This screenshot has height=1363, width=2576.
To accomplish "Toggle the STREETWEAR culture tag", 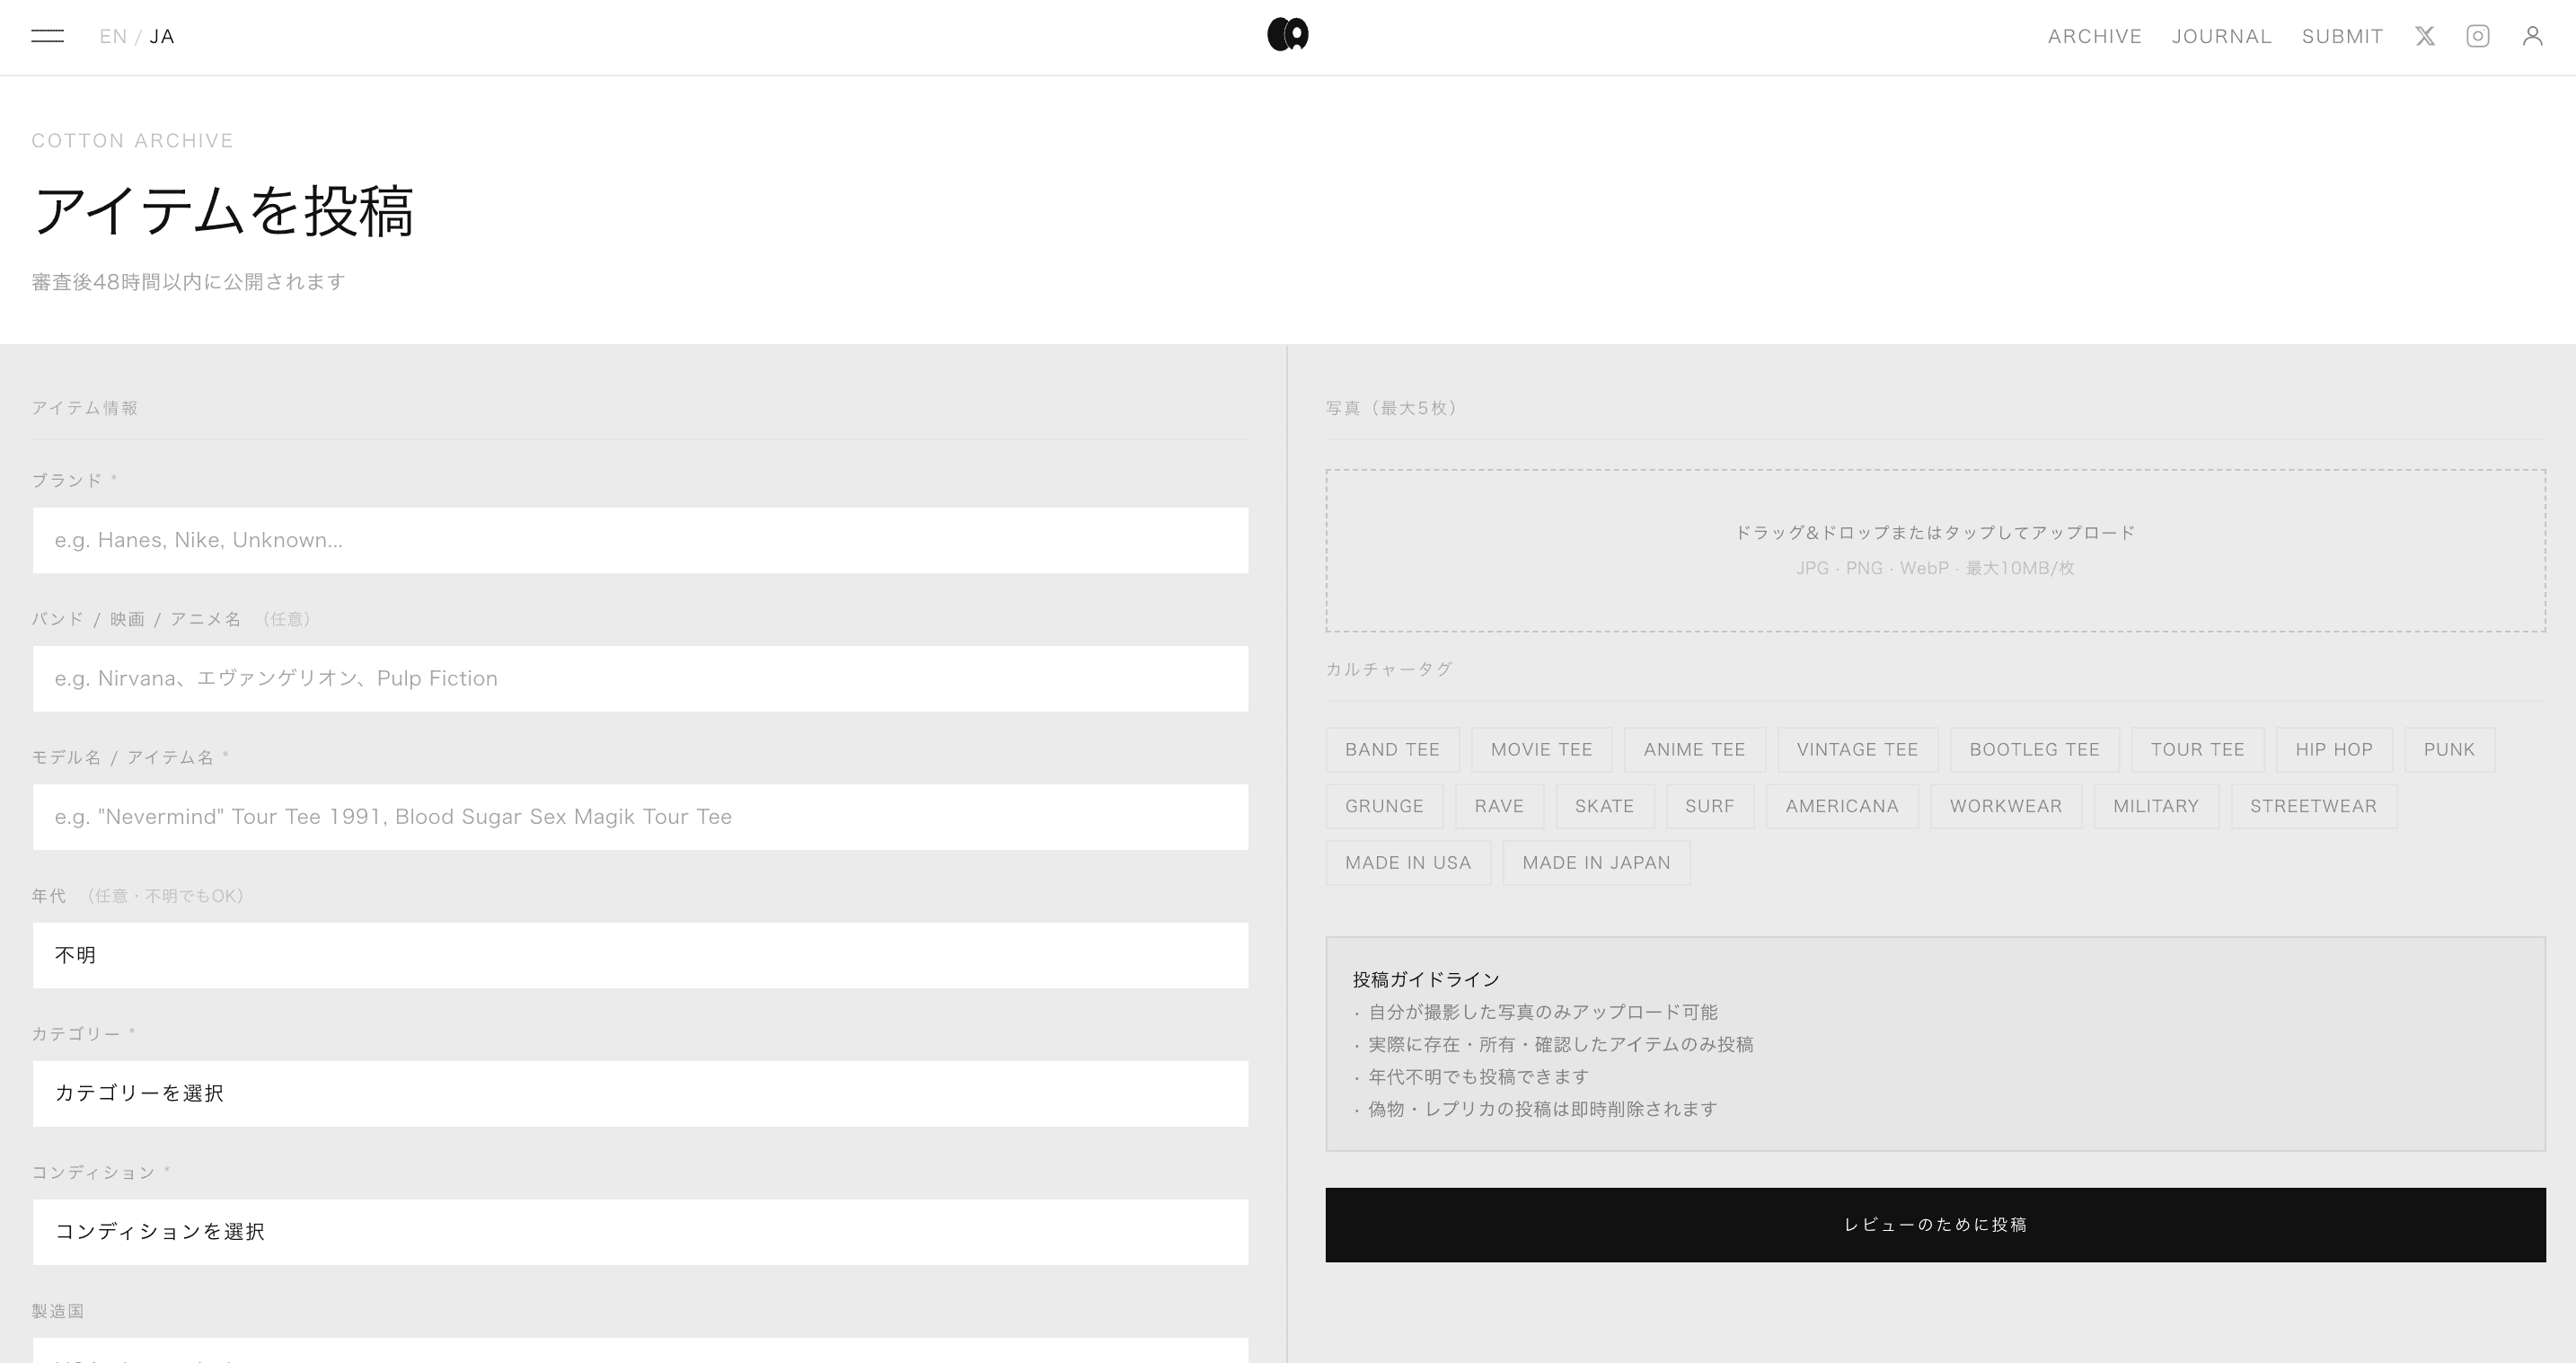I will click(2313, 806).
